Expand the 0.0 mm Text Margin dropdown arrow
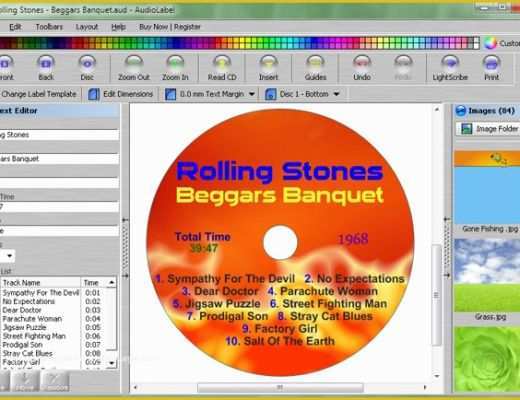Viewport: 520px width, 400px height. pyautogui.click(x=252, y=94)
